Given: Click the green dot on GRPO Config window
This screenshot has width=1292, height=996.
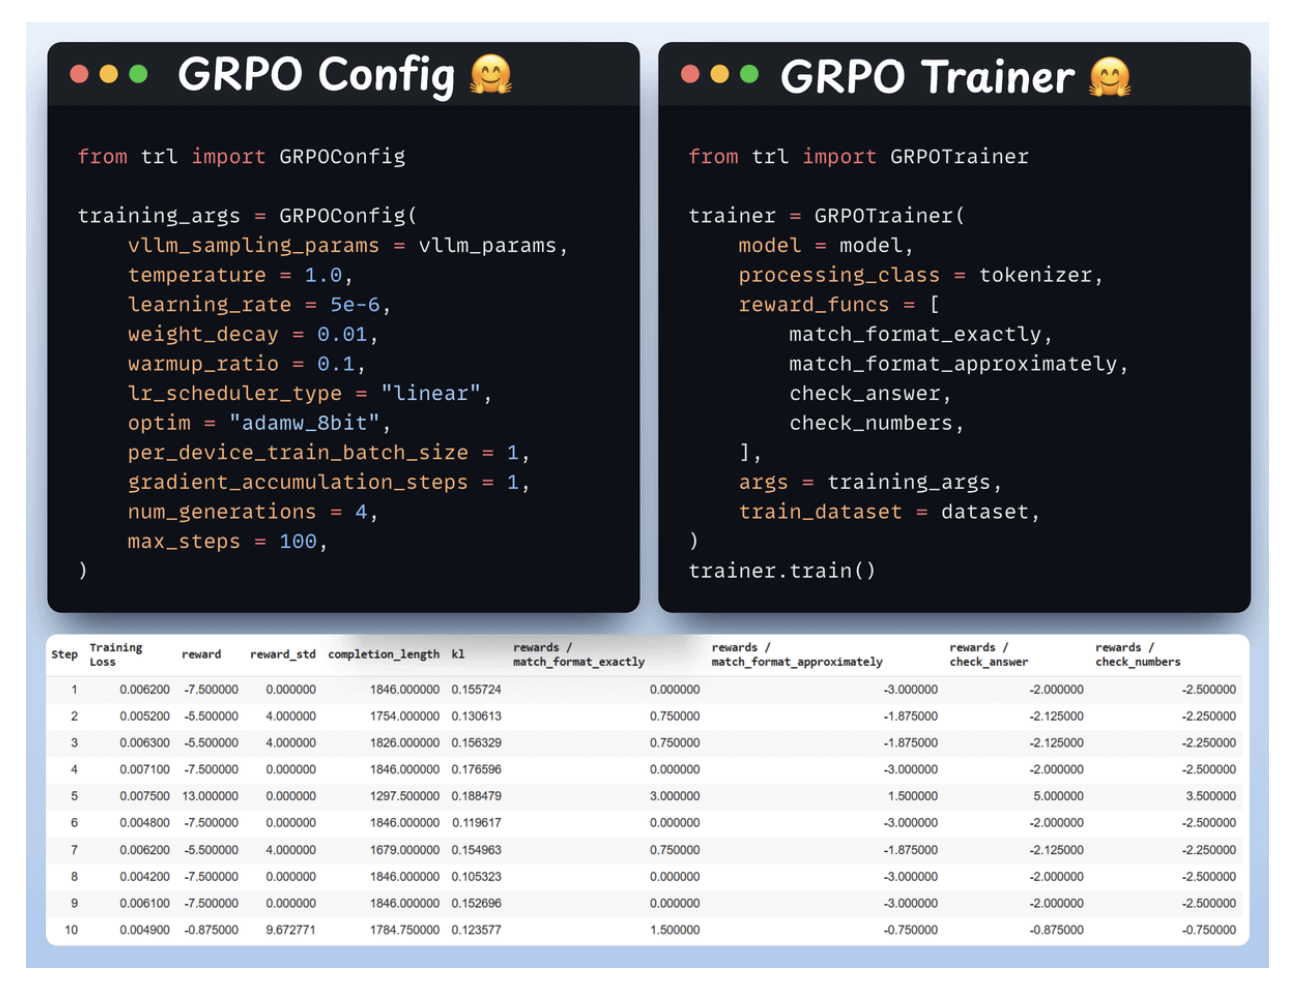Looking at the screenshot, I should click(138, 74).
